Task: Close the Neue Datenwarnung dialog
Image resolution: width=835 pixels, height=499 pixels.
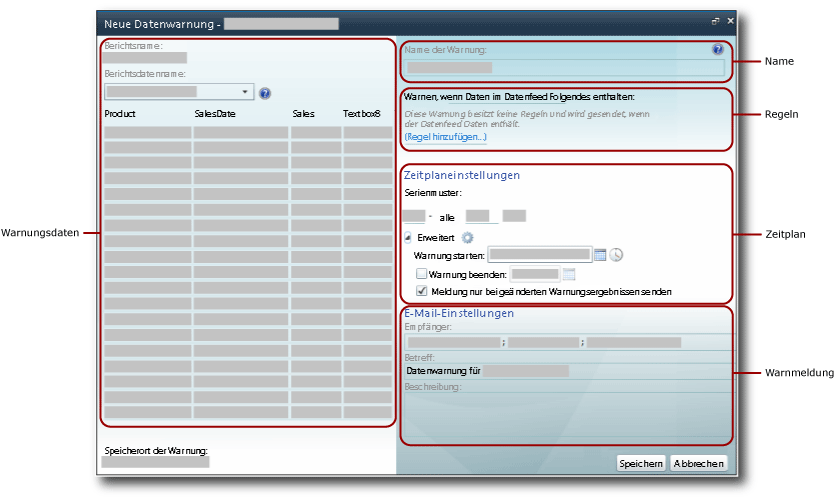Action: point(730,21)
